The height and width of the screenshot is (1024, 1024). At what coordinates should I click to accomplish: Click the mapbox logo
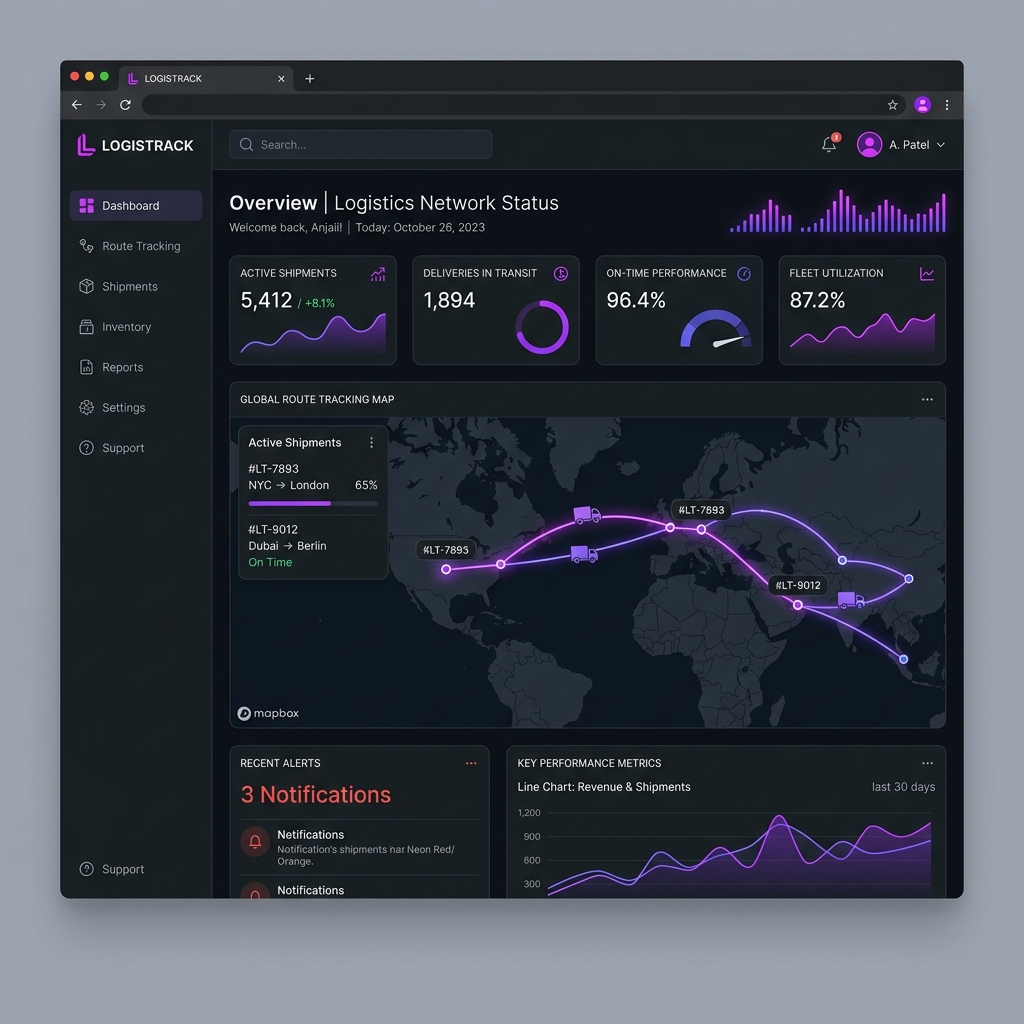(268, 713)
